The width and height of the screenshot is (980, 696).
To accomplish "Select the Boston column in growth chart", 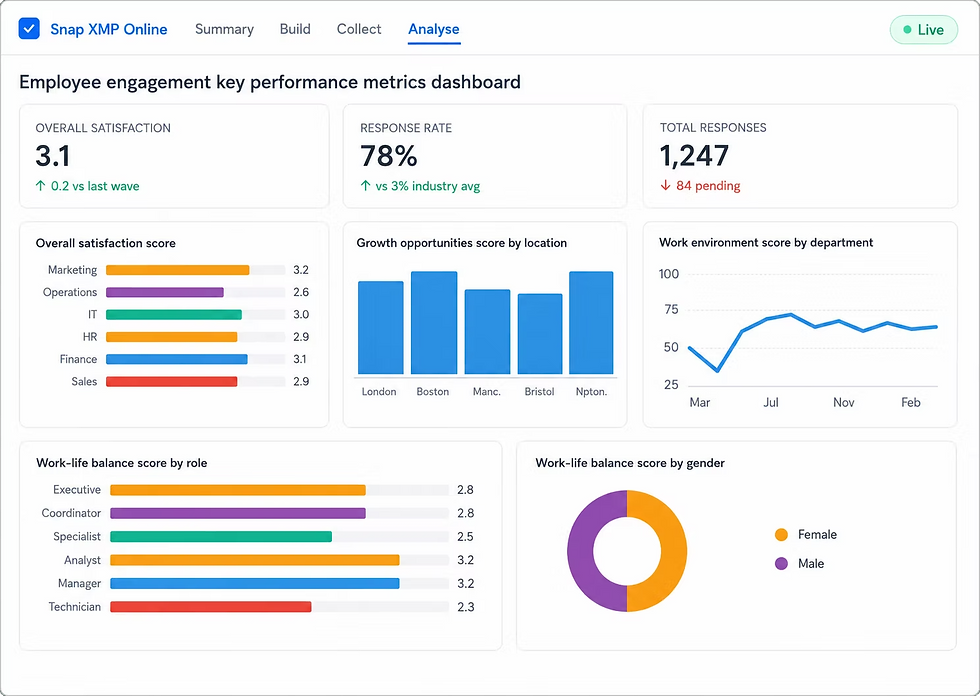I will coord(434,323).
